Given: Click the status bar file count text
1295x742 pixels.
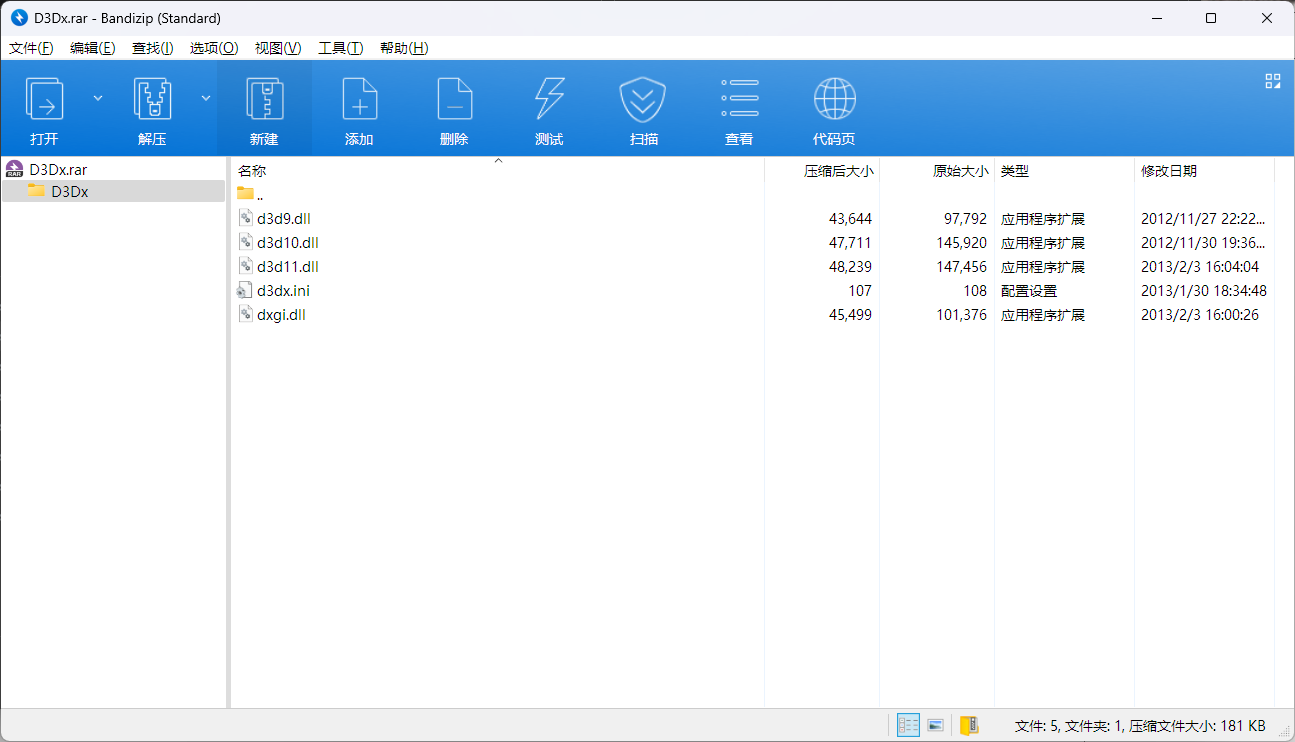Looking at the screenshot, I should point(1140,725).
